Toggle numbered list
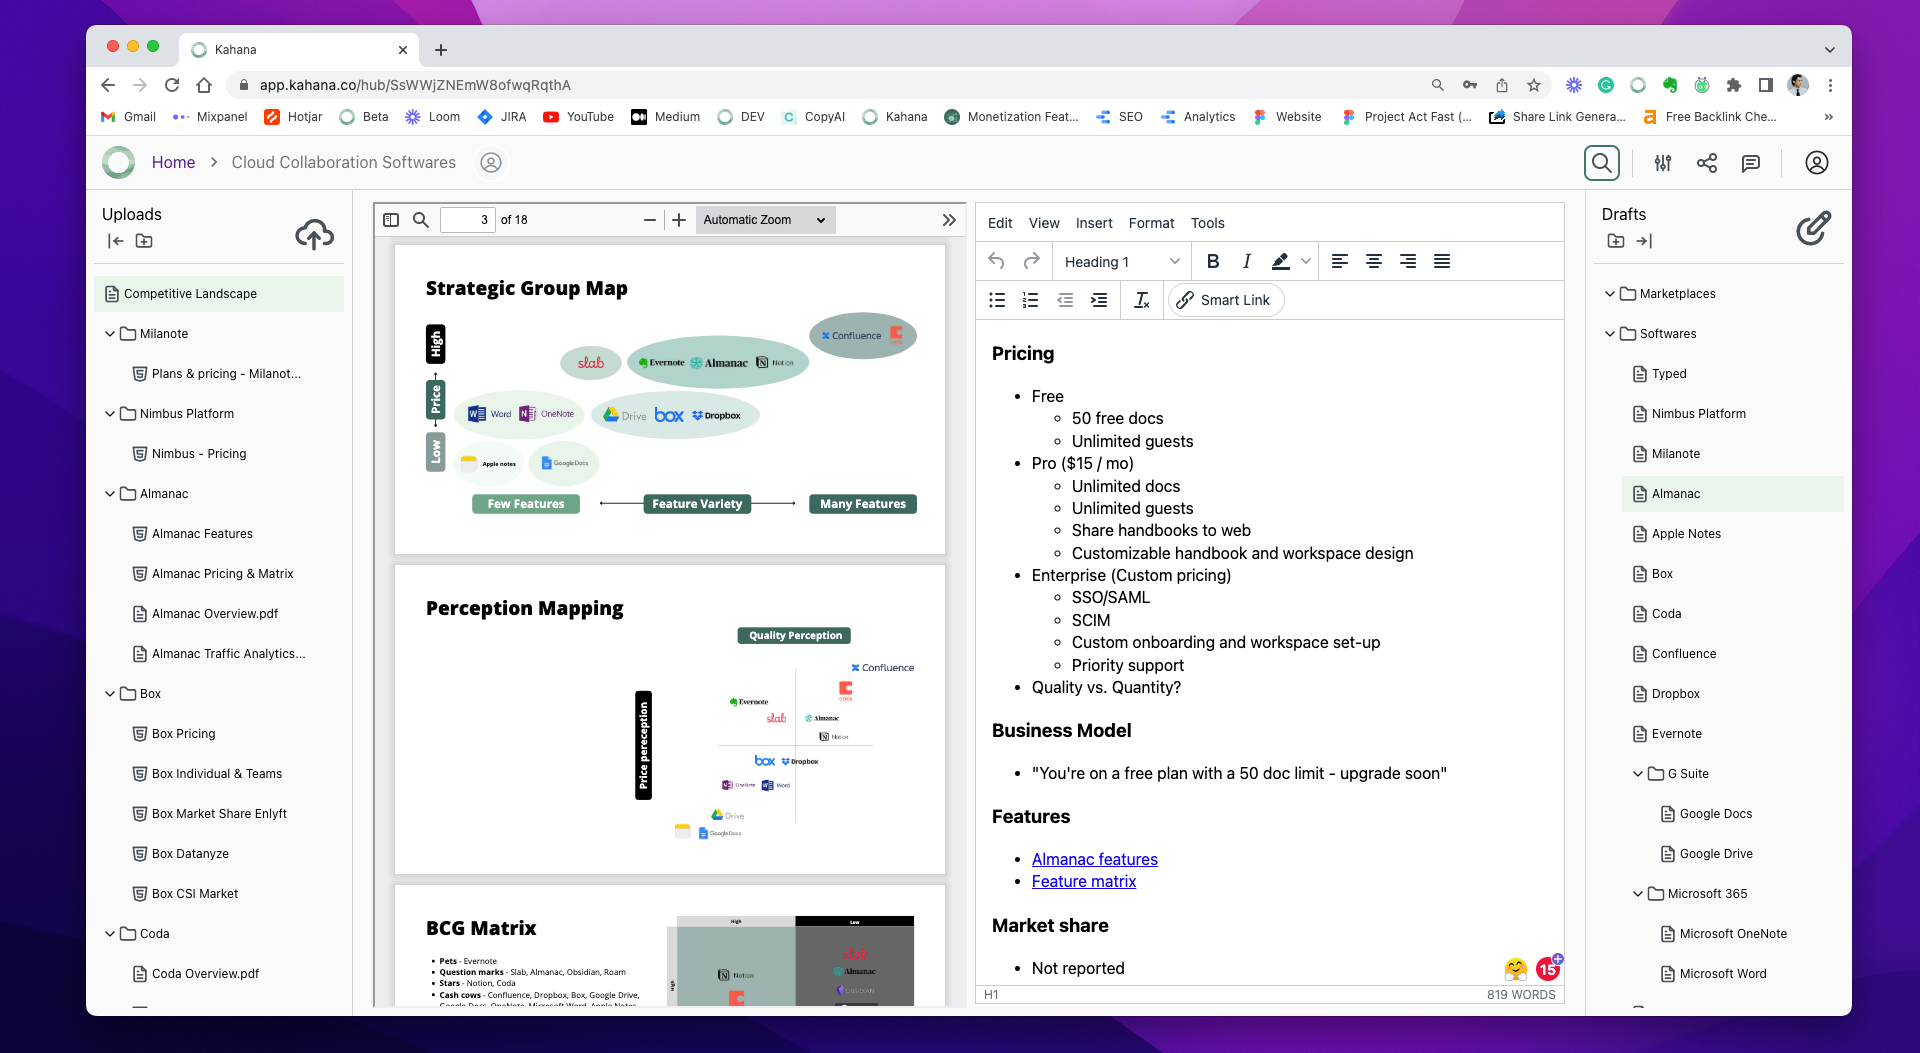Image resolution: width=1920 pixels, height=1053 pixels. click(1030, 300)
